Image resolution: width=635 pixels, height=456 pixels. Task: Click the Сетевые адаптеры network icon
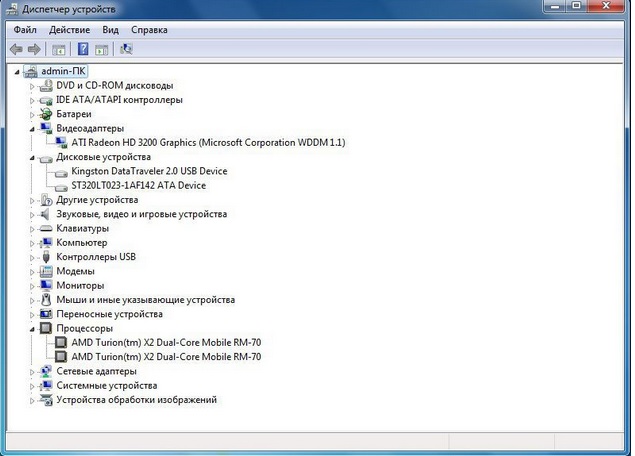point(46,371)
